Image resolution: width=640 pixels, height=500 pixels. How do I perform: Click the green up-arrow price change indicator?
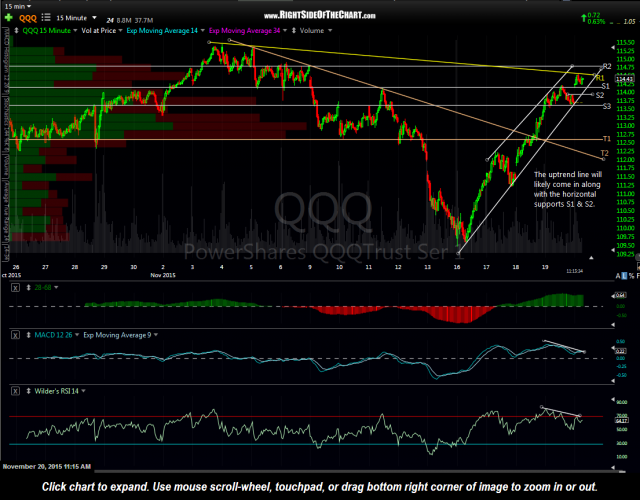(x=584, y=18)
